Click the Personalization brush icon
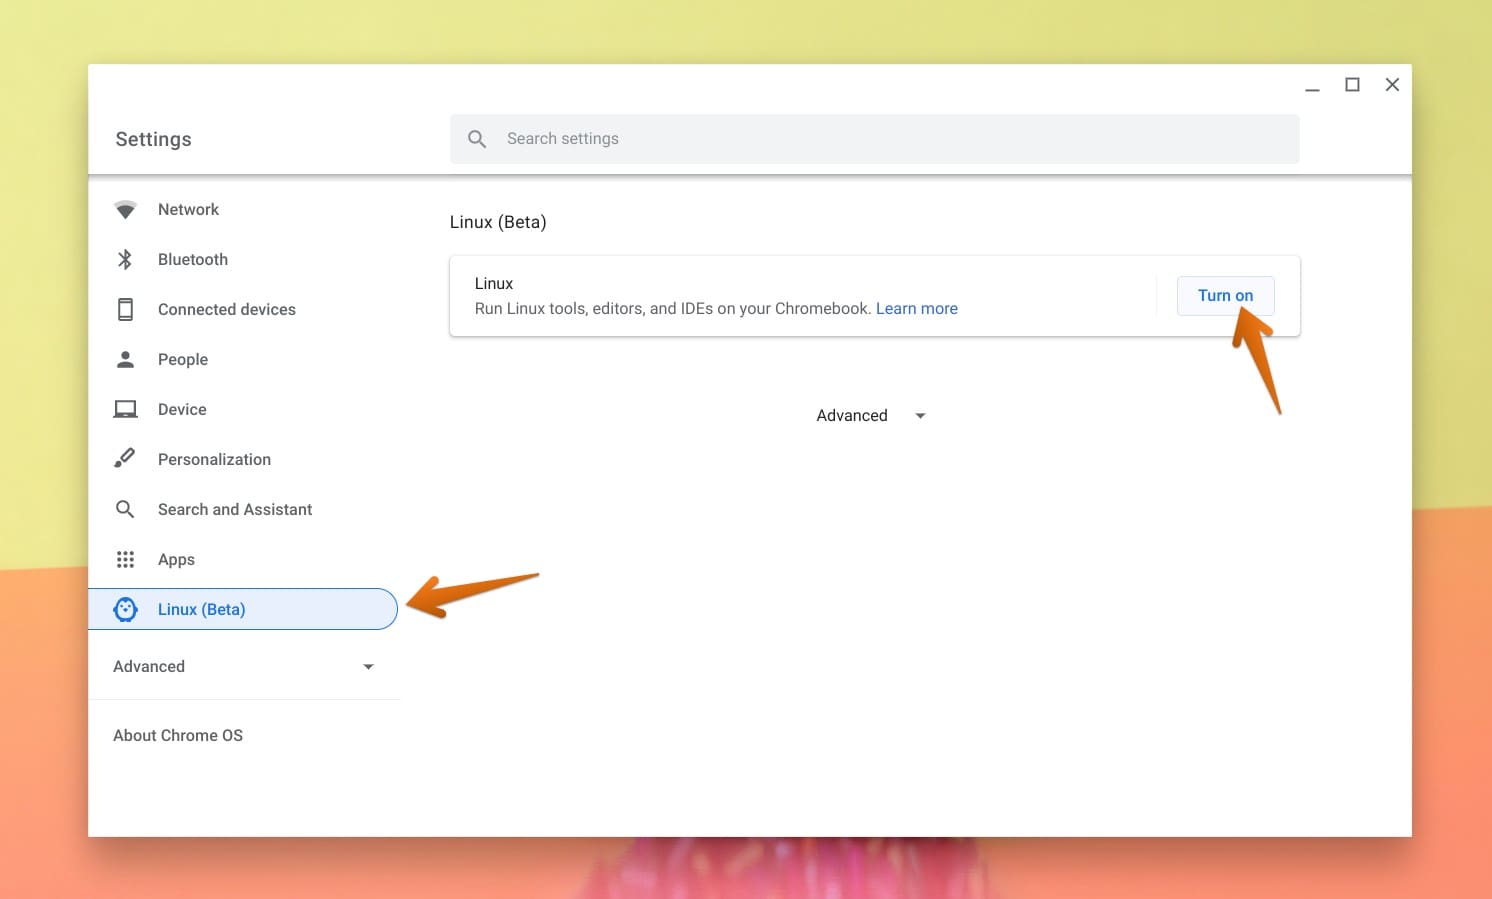Viewport: 1492px width, 899px height. coord(125,459)
